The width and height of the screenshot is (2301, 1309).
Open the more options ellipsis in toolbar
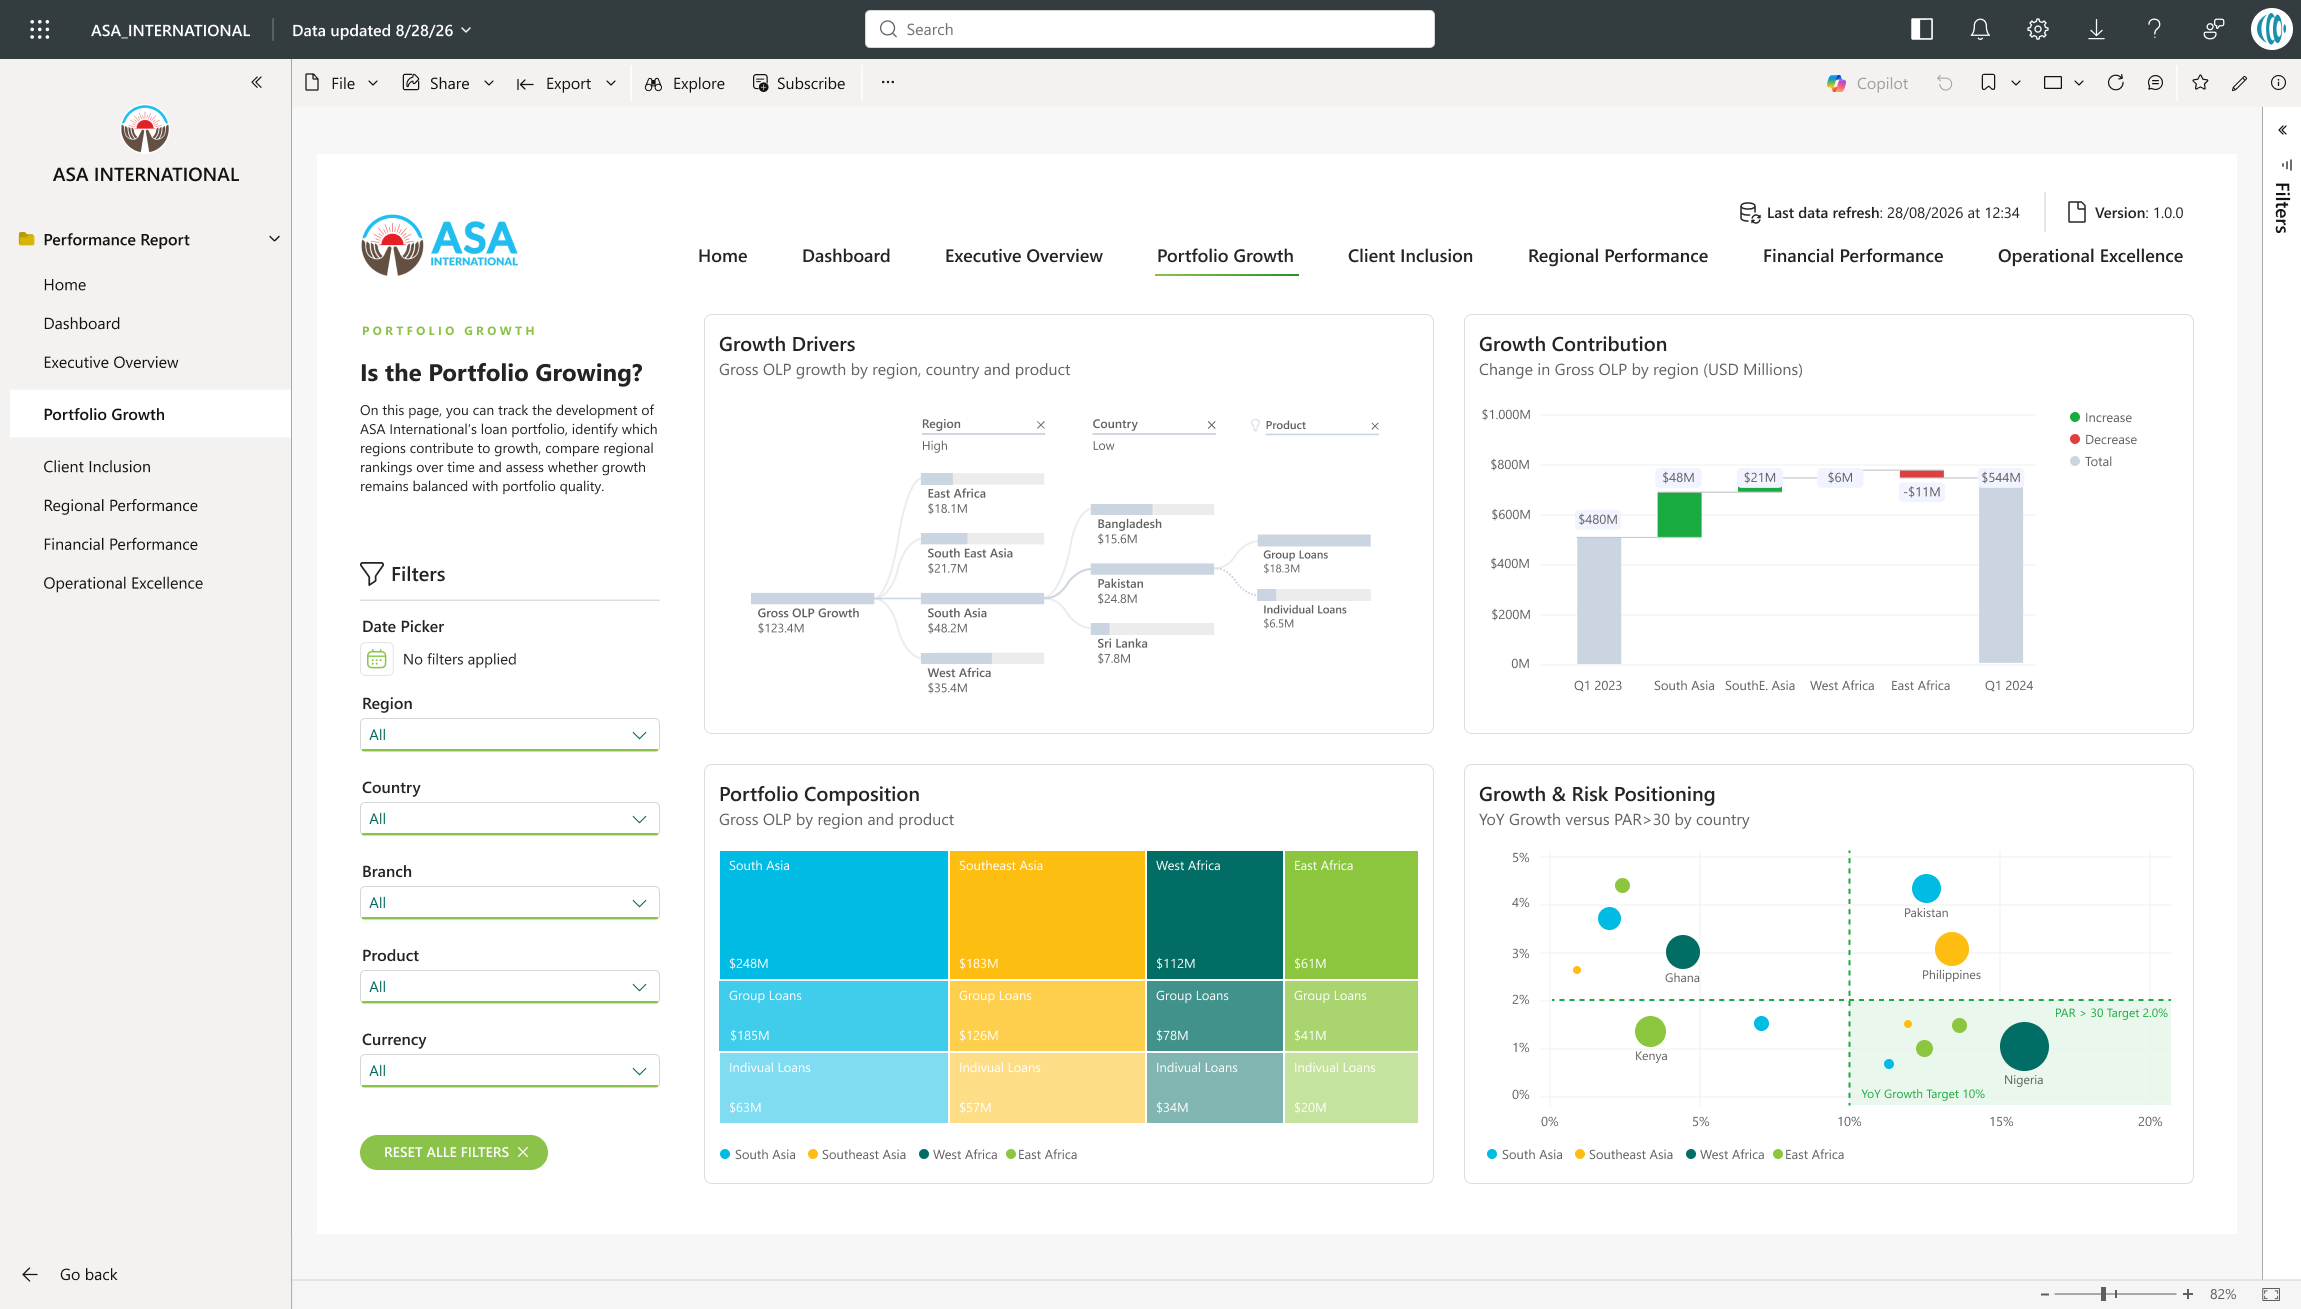(888, 83)
